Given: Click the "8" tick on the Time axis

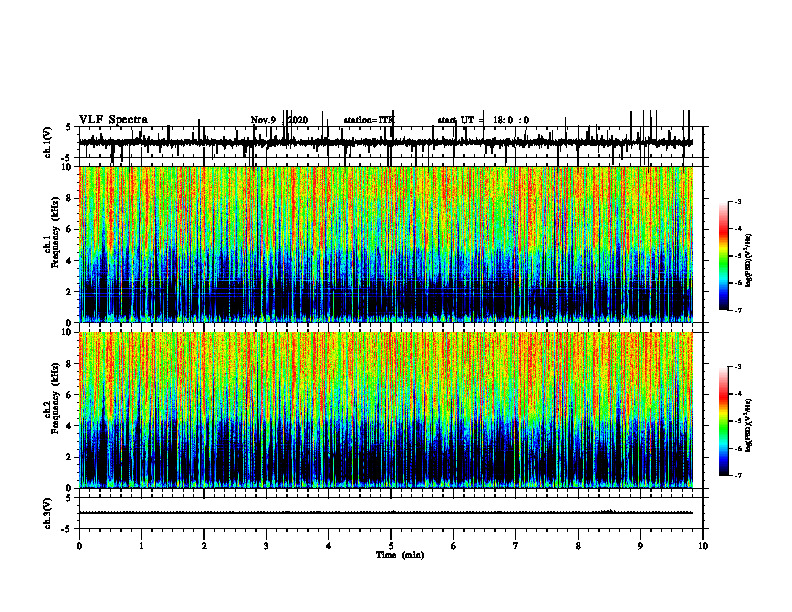Looking at the screenshot, I should pyautogui.click(x=578, y=546).
